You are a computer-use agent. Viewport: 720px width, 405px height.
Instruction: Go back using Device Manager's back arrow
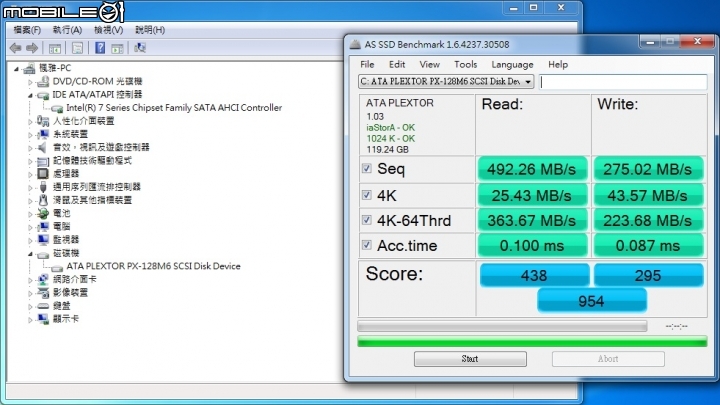click(x=16, y=48)
